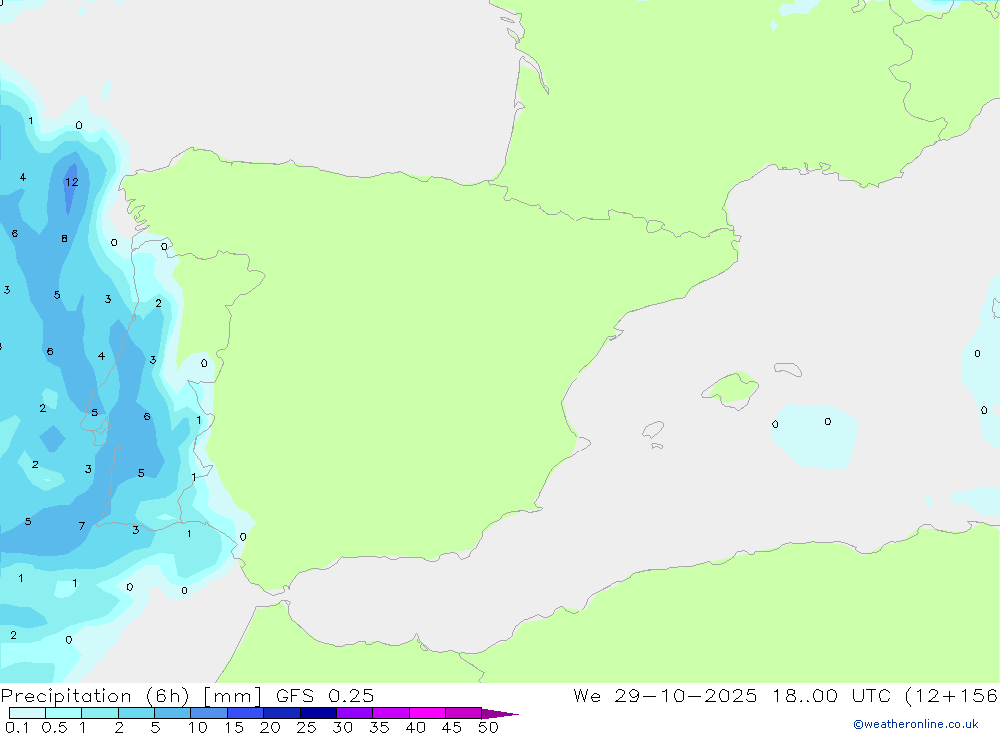This screenshot has width=1000, height=733.
Task: Click the "45" legend scale label
Action: pos(452,727)
